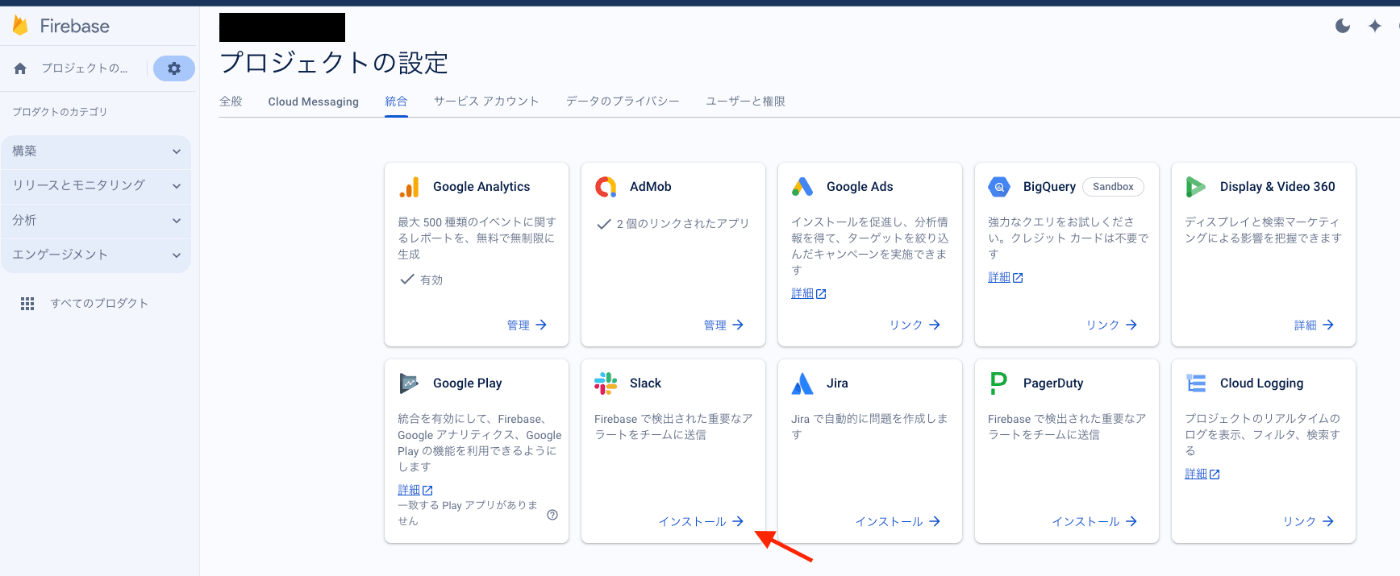Click リンク in Cloud Logging card

1309,521
